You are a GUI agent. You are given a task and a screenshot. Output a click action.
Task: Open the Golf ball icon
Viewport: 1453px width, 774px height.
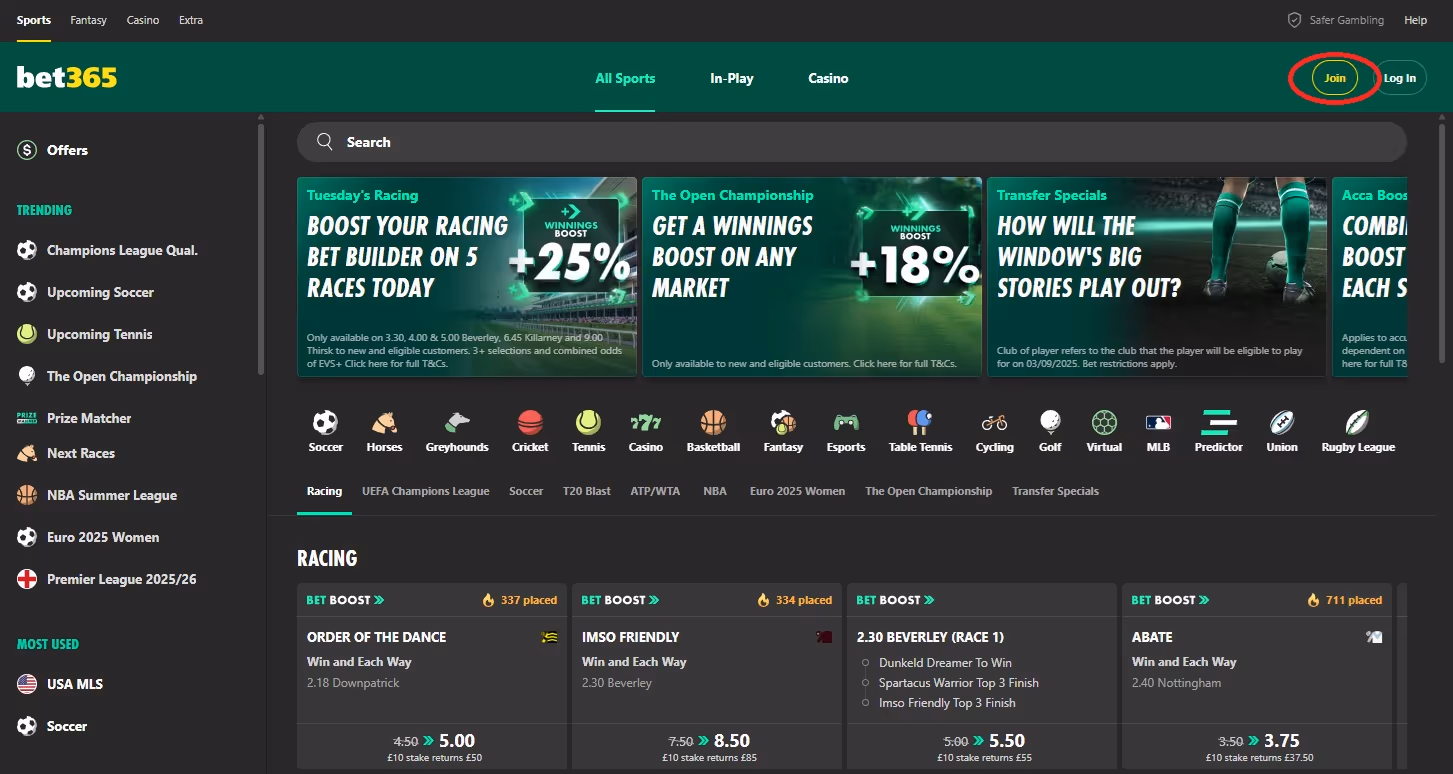point(1050,422)
